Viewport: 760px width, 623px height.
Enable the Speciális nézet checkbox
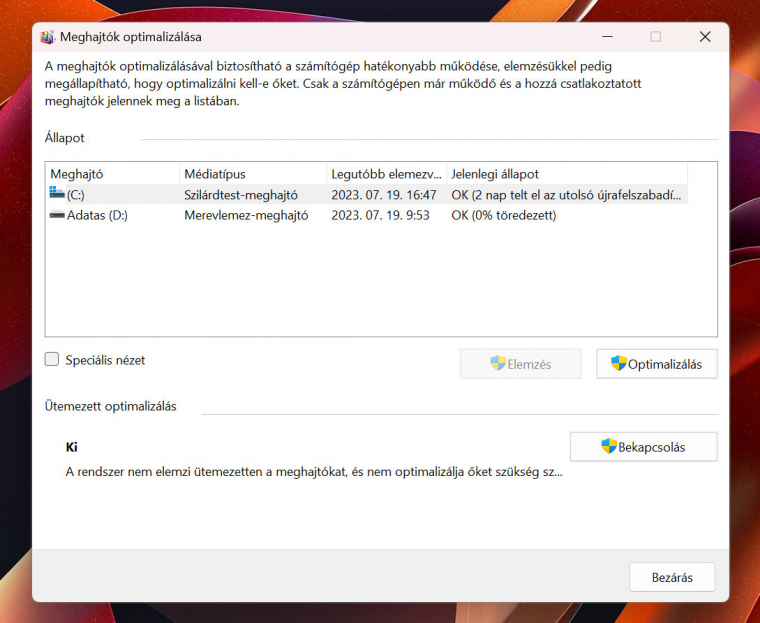pos(52,360)
